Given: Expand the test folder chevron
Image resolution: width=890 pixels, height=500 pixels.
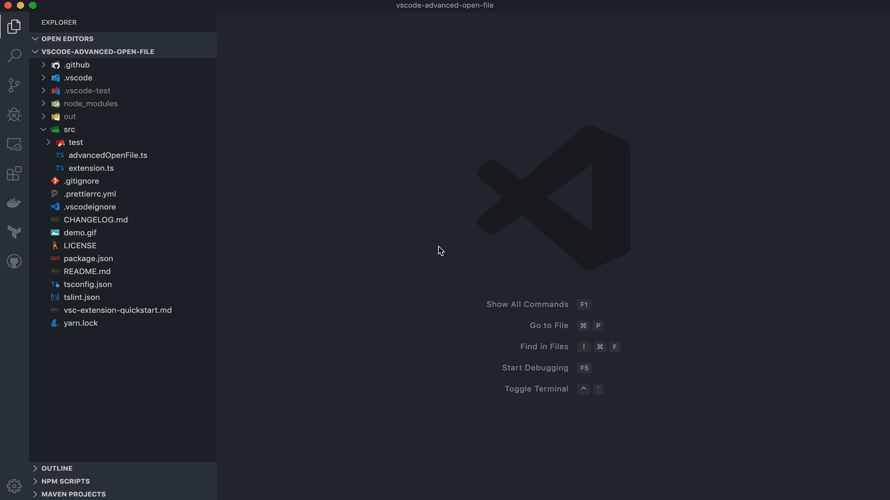Looking at the screenshot, I should (49, 142).
